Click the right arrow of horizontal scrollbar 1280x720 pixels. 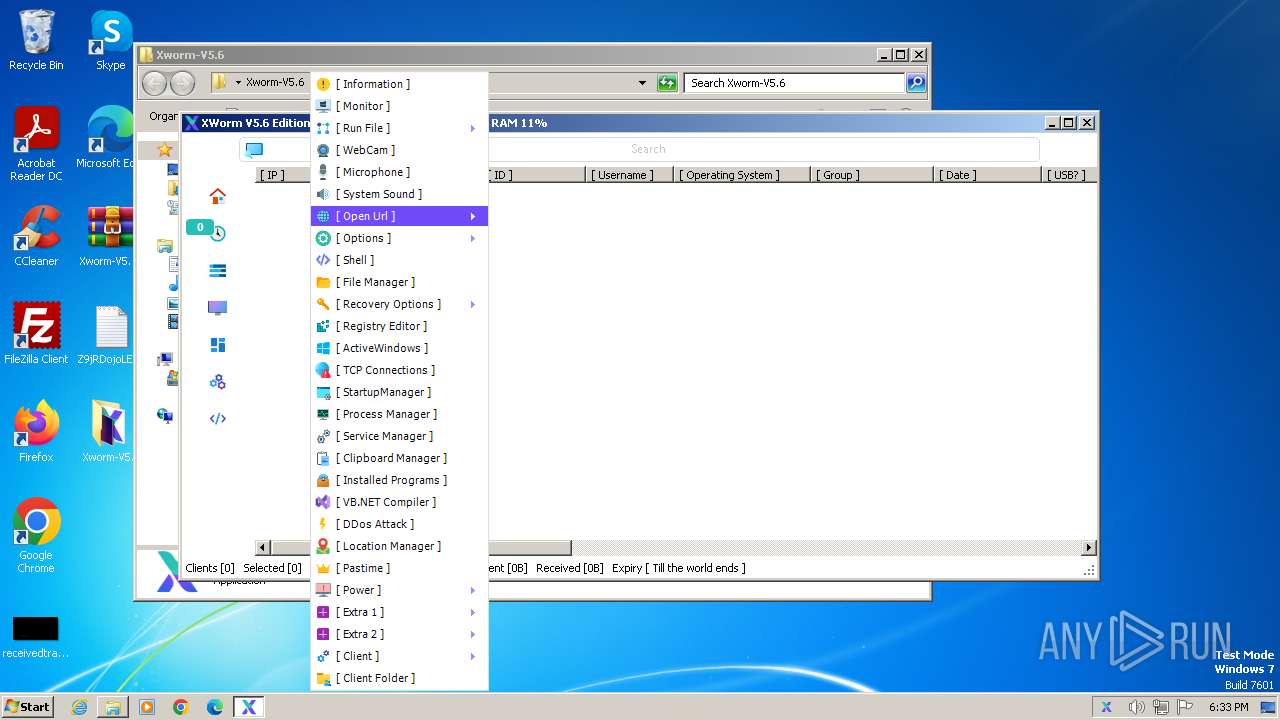[x=1089, y=548]
